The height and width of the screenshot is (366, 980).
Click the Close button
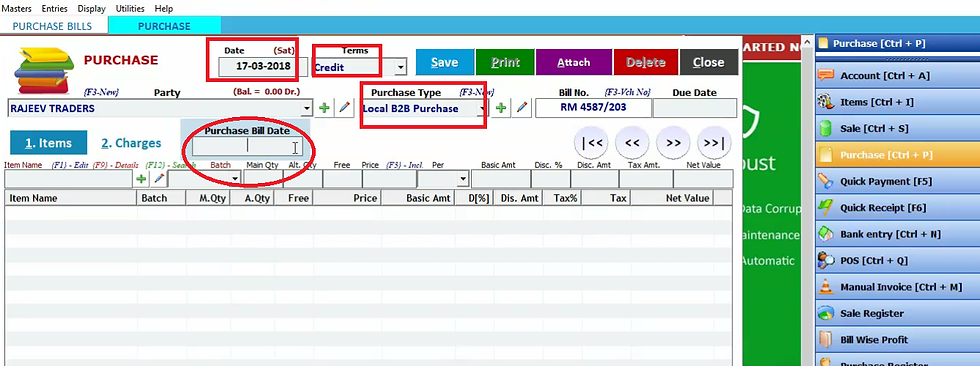point(709,62)
